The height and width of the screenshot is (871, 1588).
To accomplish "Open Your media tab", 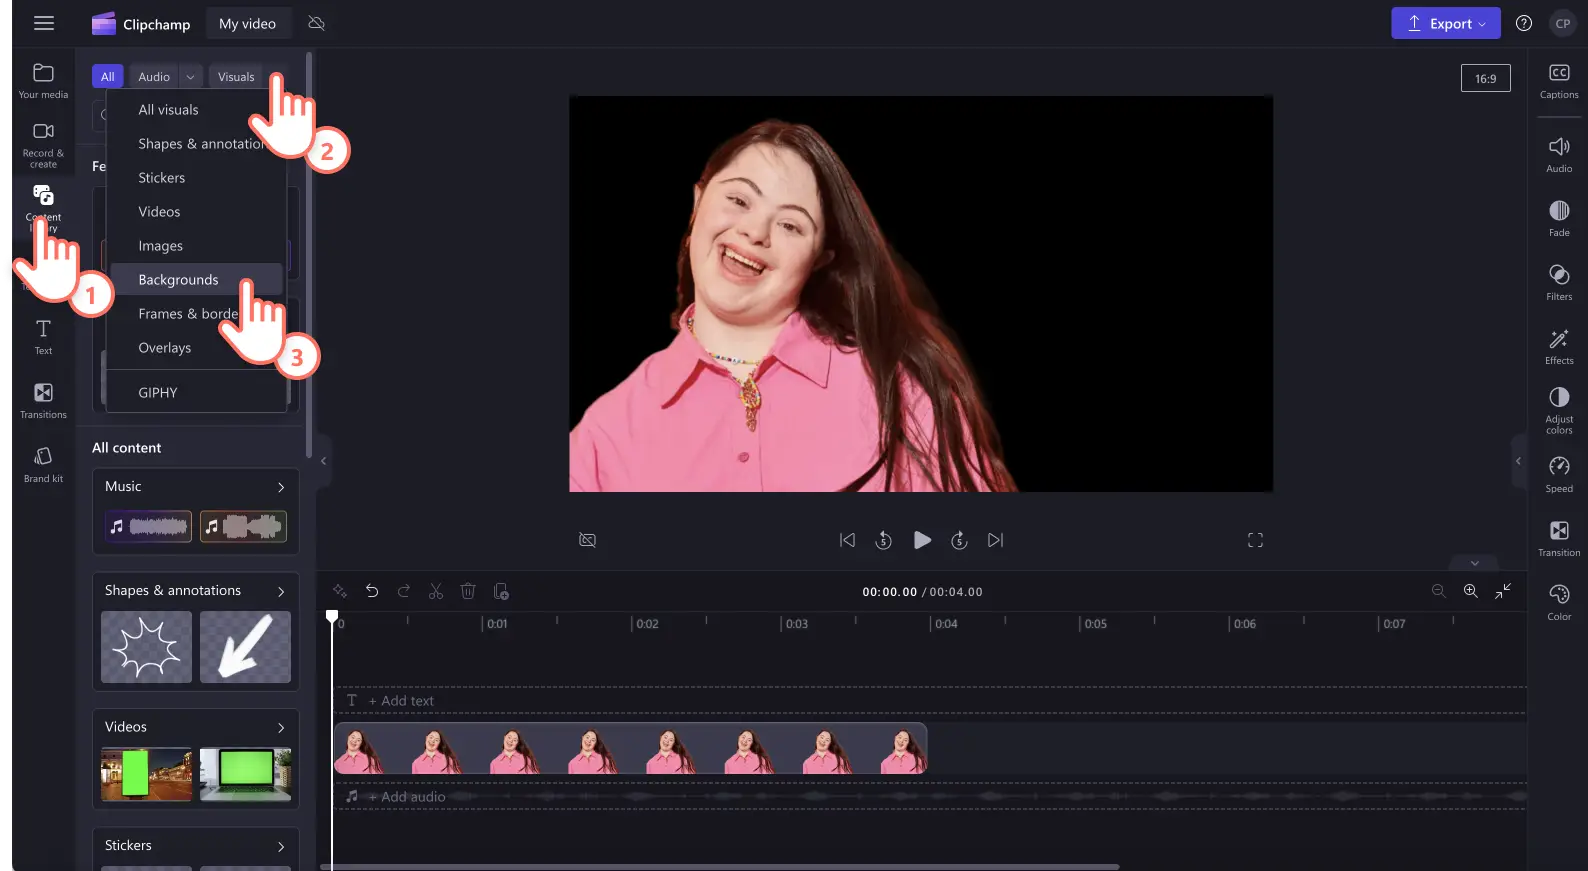I will (43, 81).
